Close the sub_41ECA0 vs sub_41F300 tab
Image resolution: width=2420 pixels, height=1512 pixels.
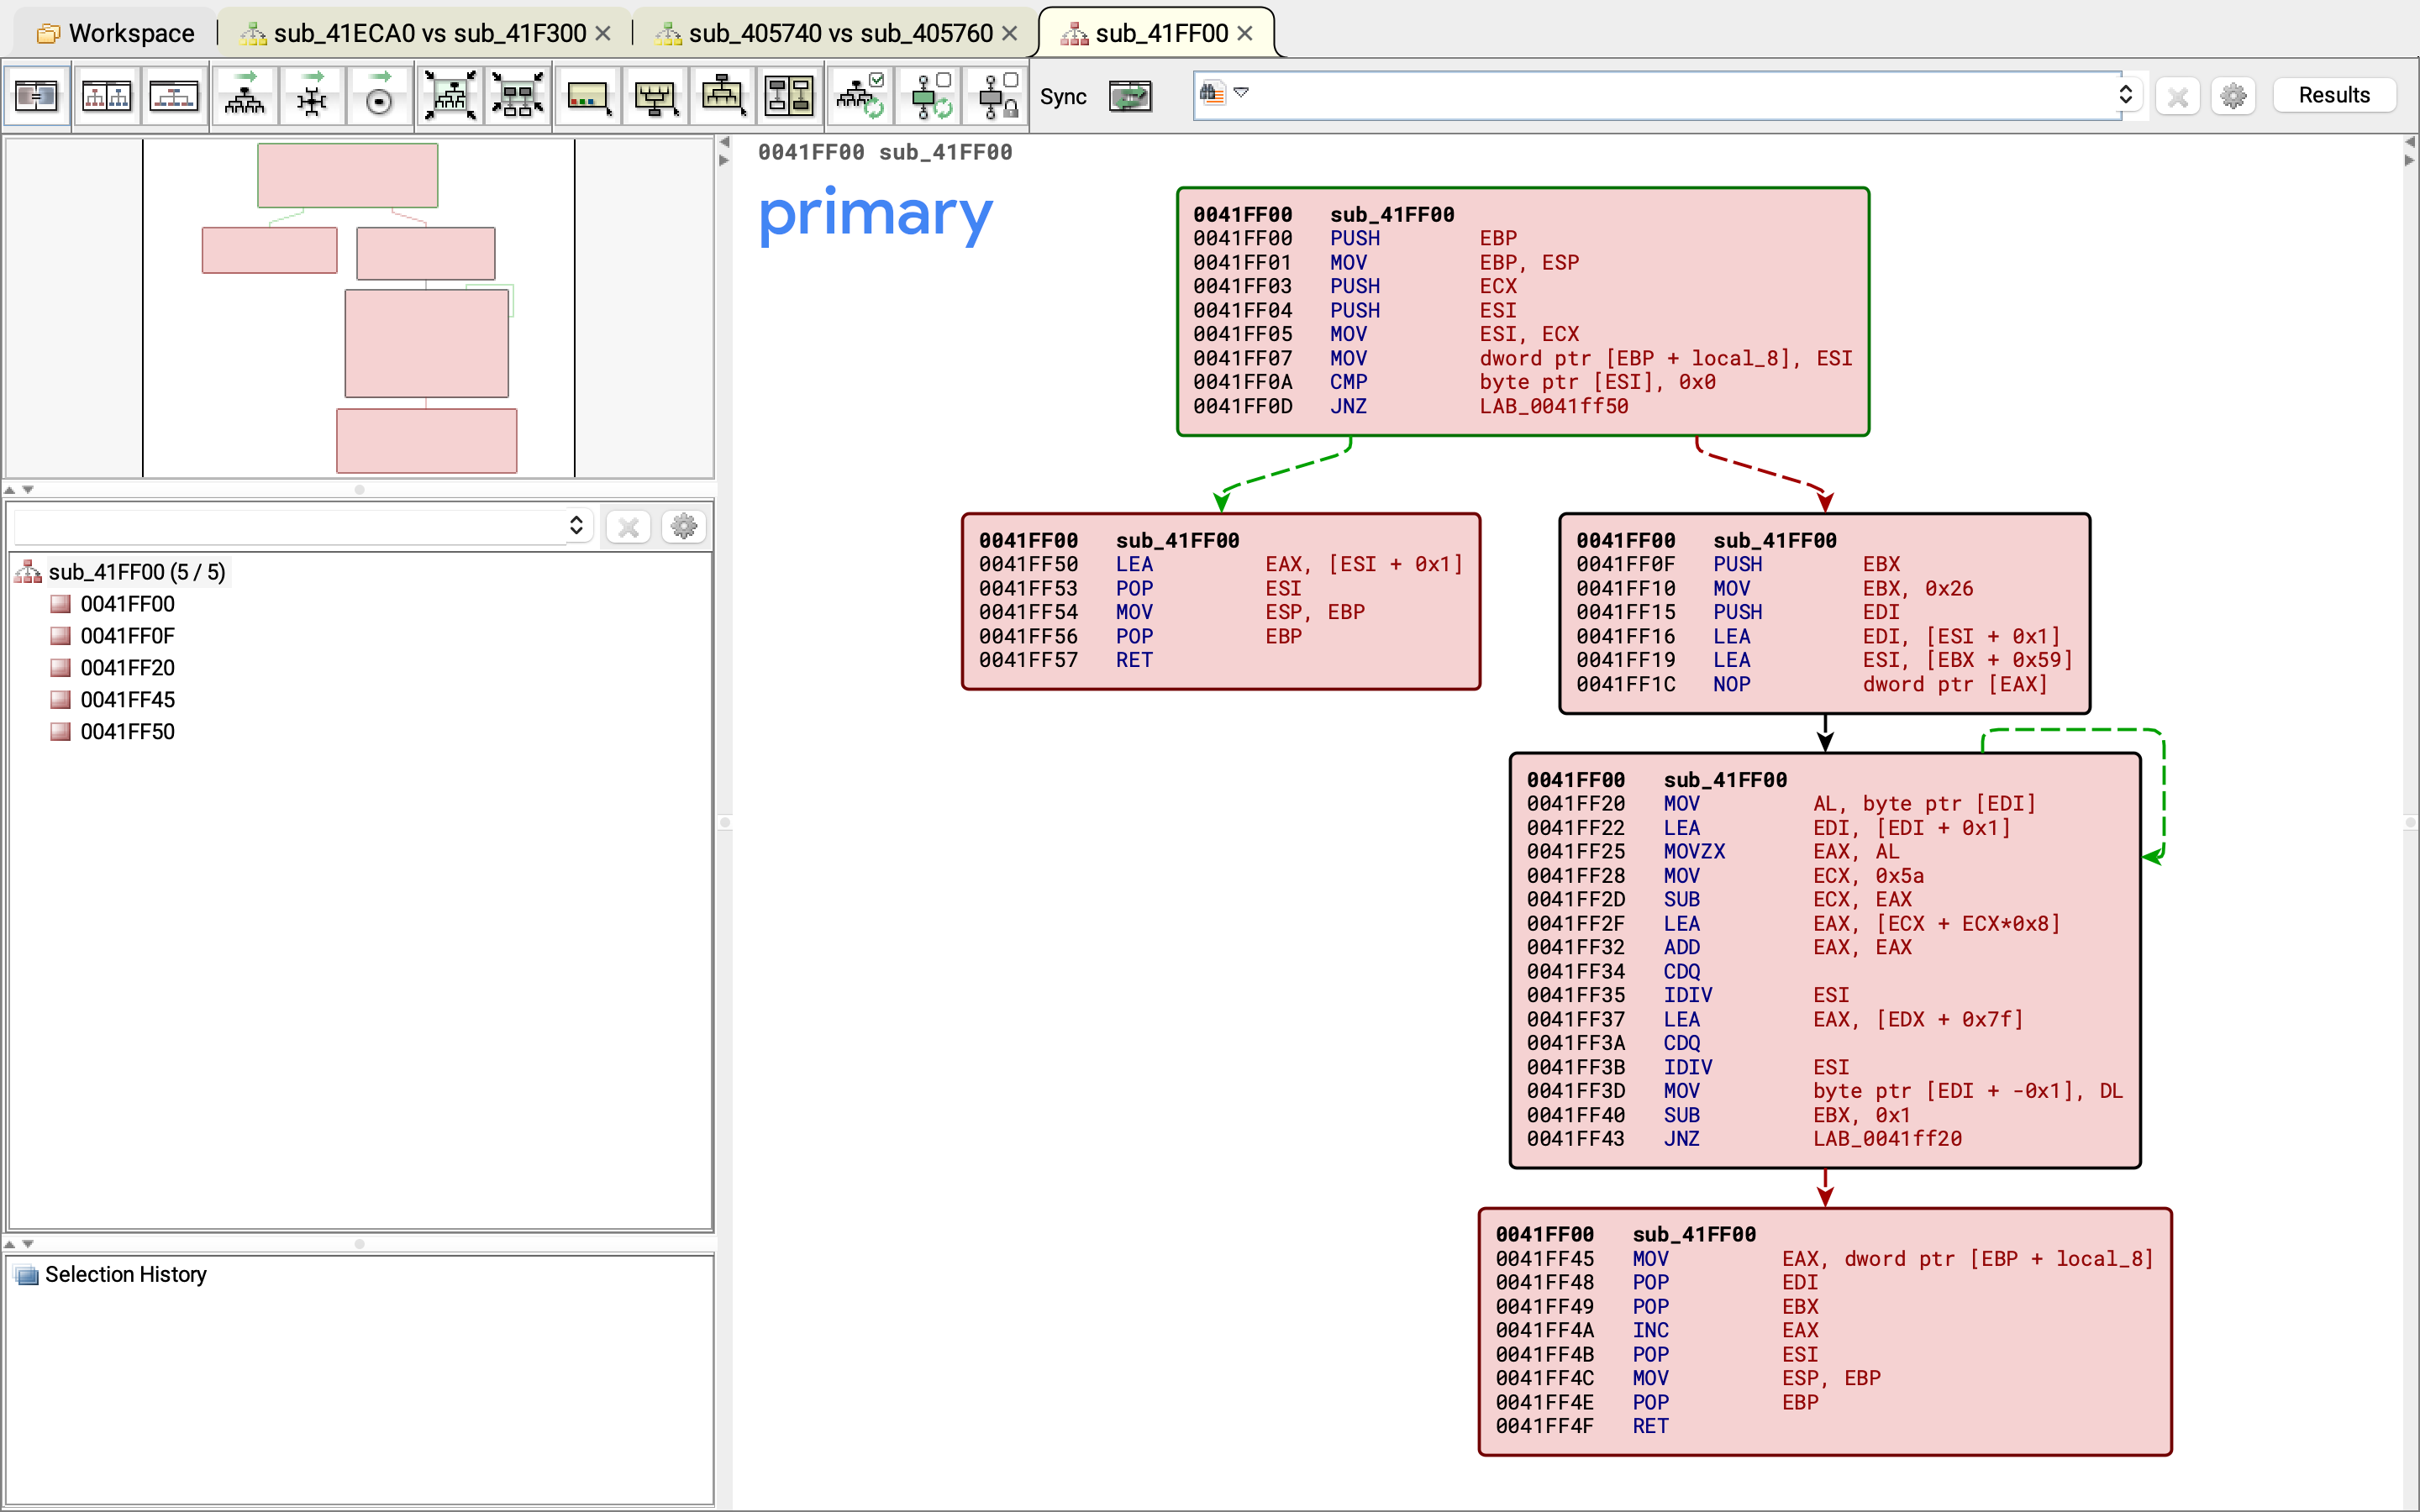[603, 33]
